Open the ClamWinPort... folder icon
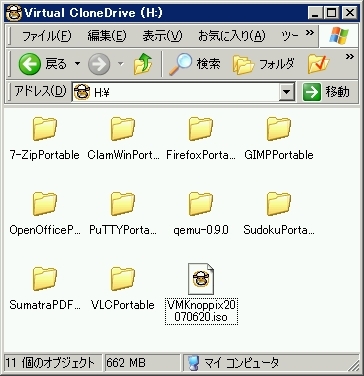The width and height of the screenshot is (364, 376). 123,129
